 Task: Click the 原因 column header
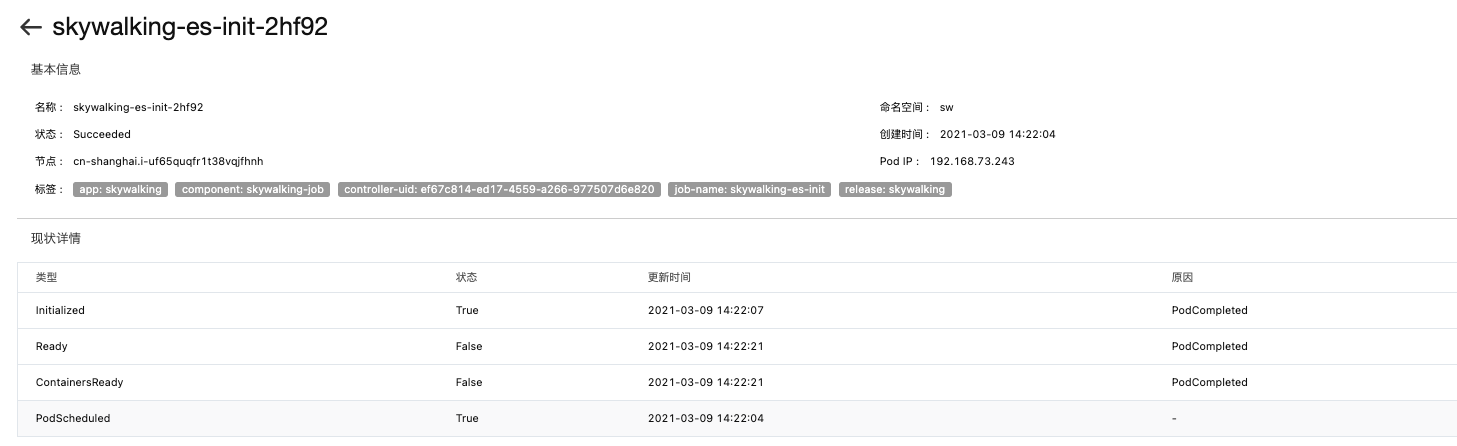pos(1183,277)
